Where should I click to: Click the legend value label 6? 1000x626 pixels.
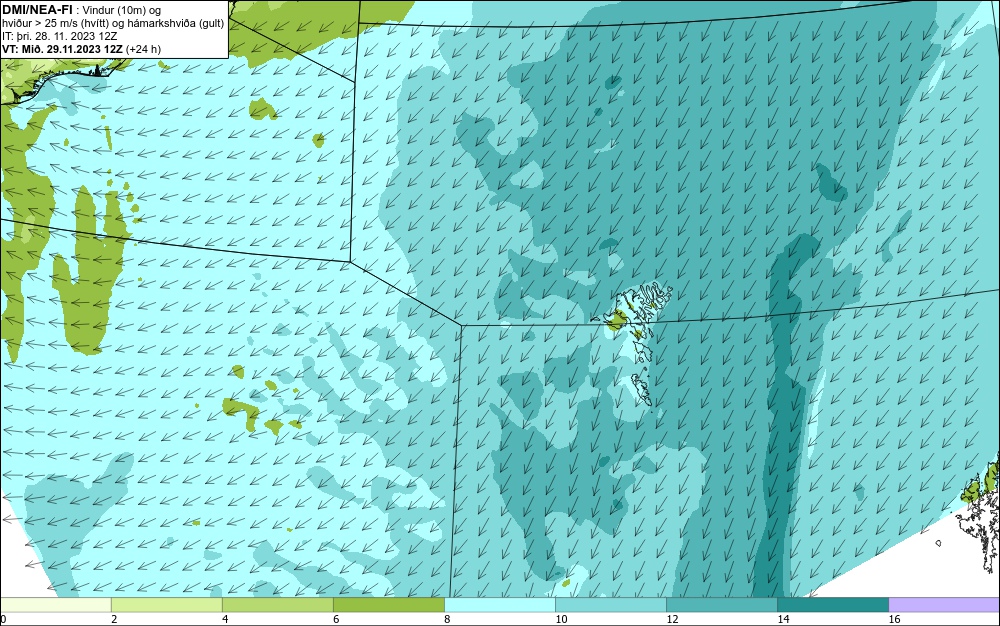336,619
